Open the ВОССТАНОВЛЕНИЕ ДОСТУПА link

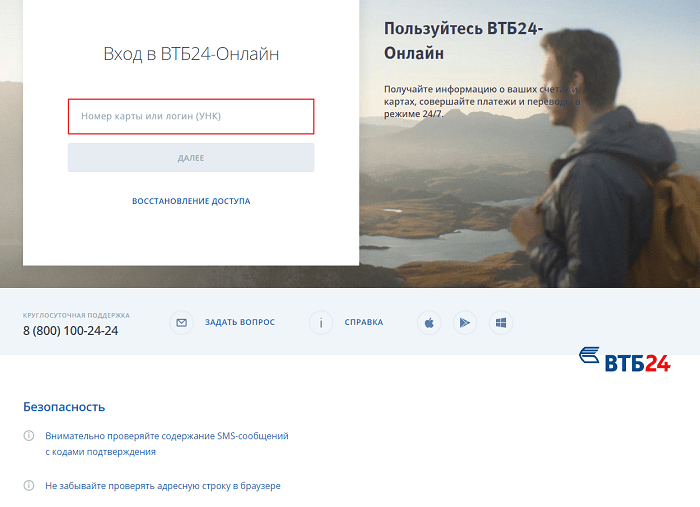point(191,201)
